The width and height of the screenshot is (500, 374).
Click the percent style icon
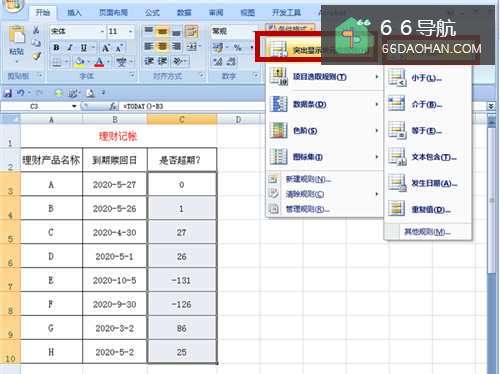coord(237,48)
